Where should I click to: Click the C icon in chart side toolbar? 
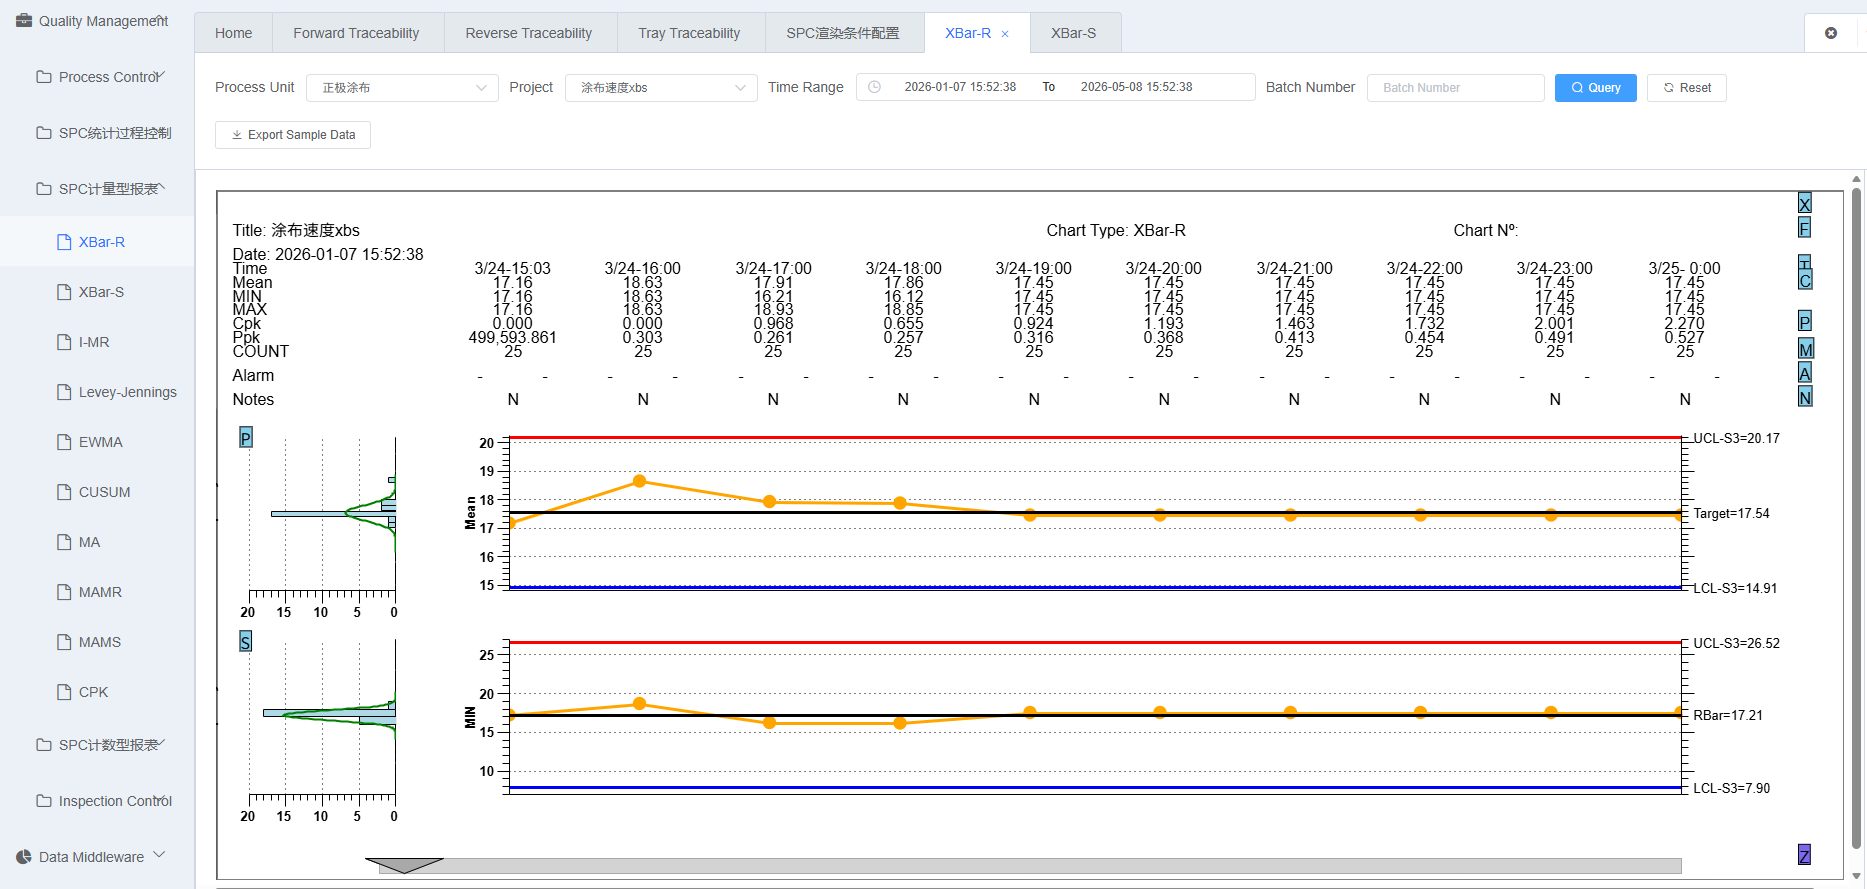pos(1804,280)
